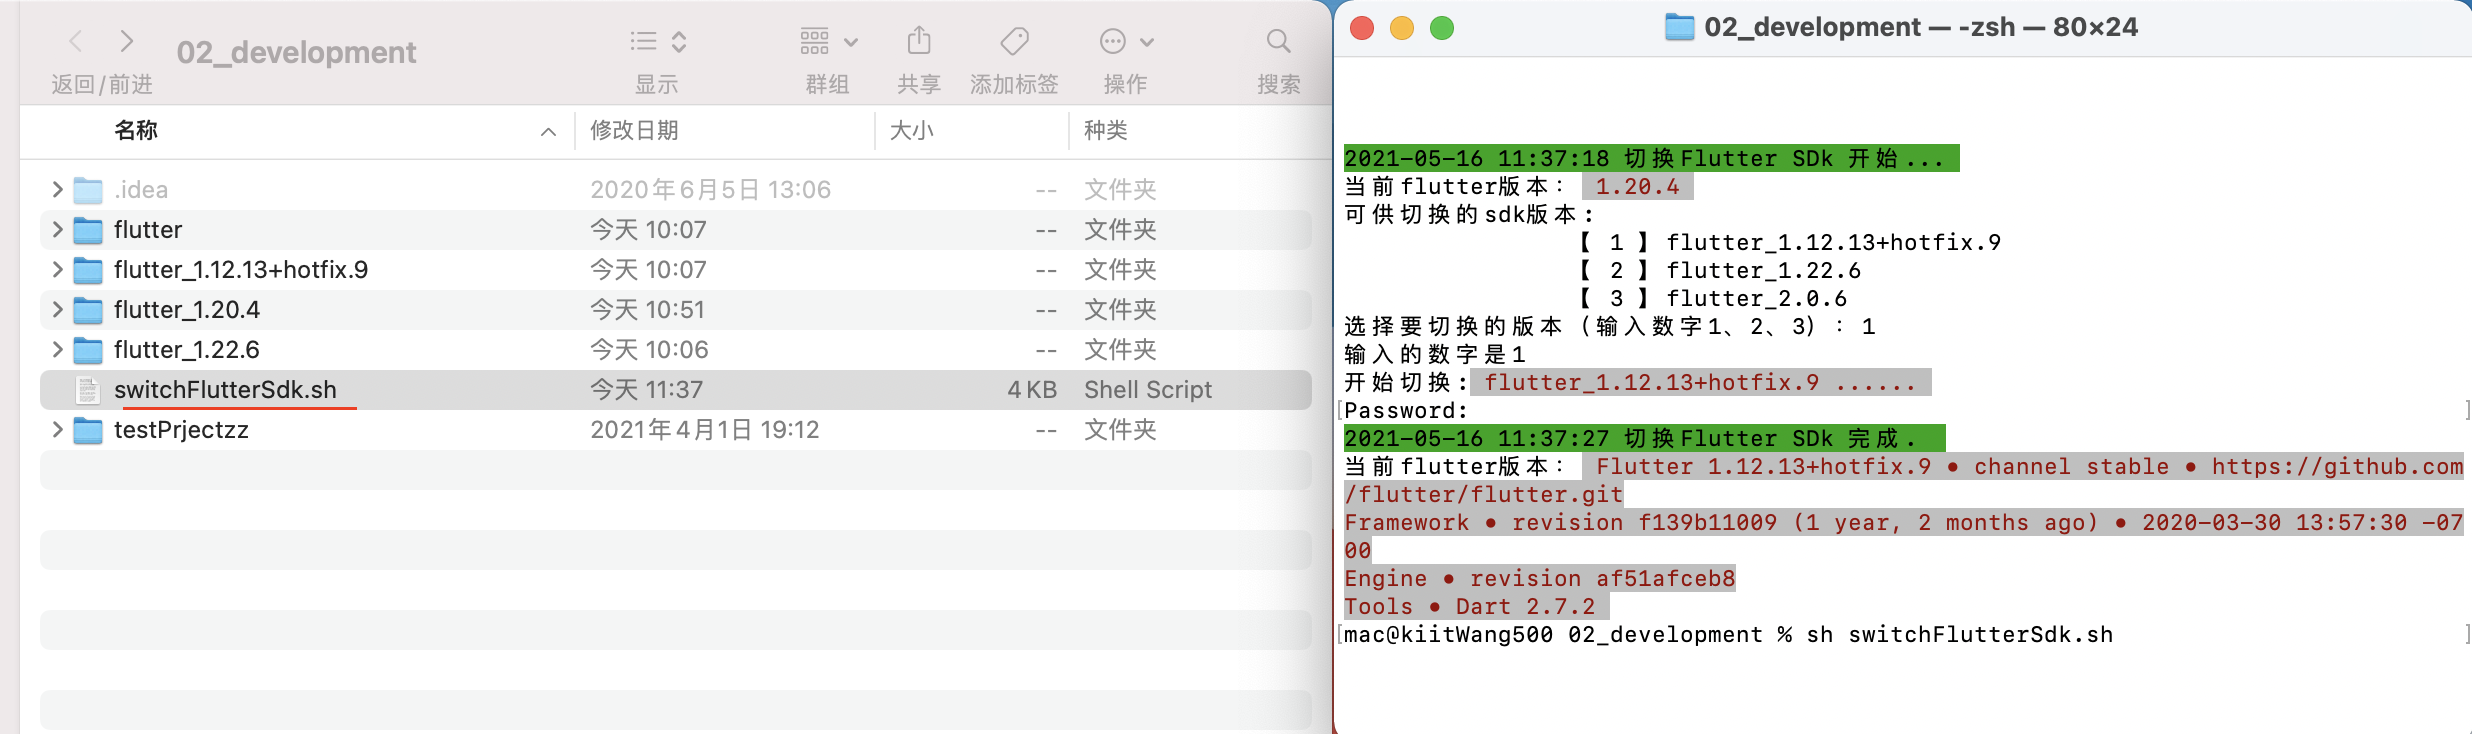The height and width of the screenshot is (734, 2472).
Task: Sort by the 大小 column header
Action: coord(911,130)
